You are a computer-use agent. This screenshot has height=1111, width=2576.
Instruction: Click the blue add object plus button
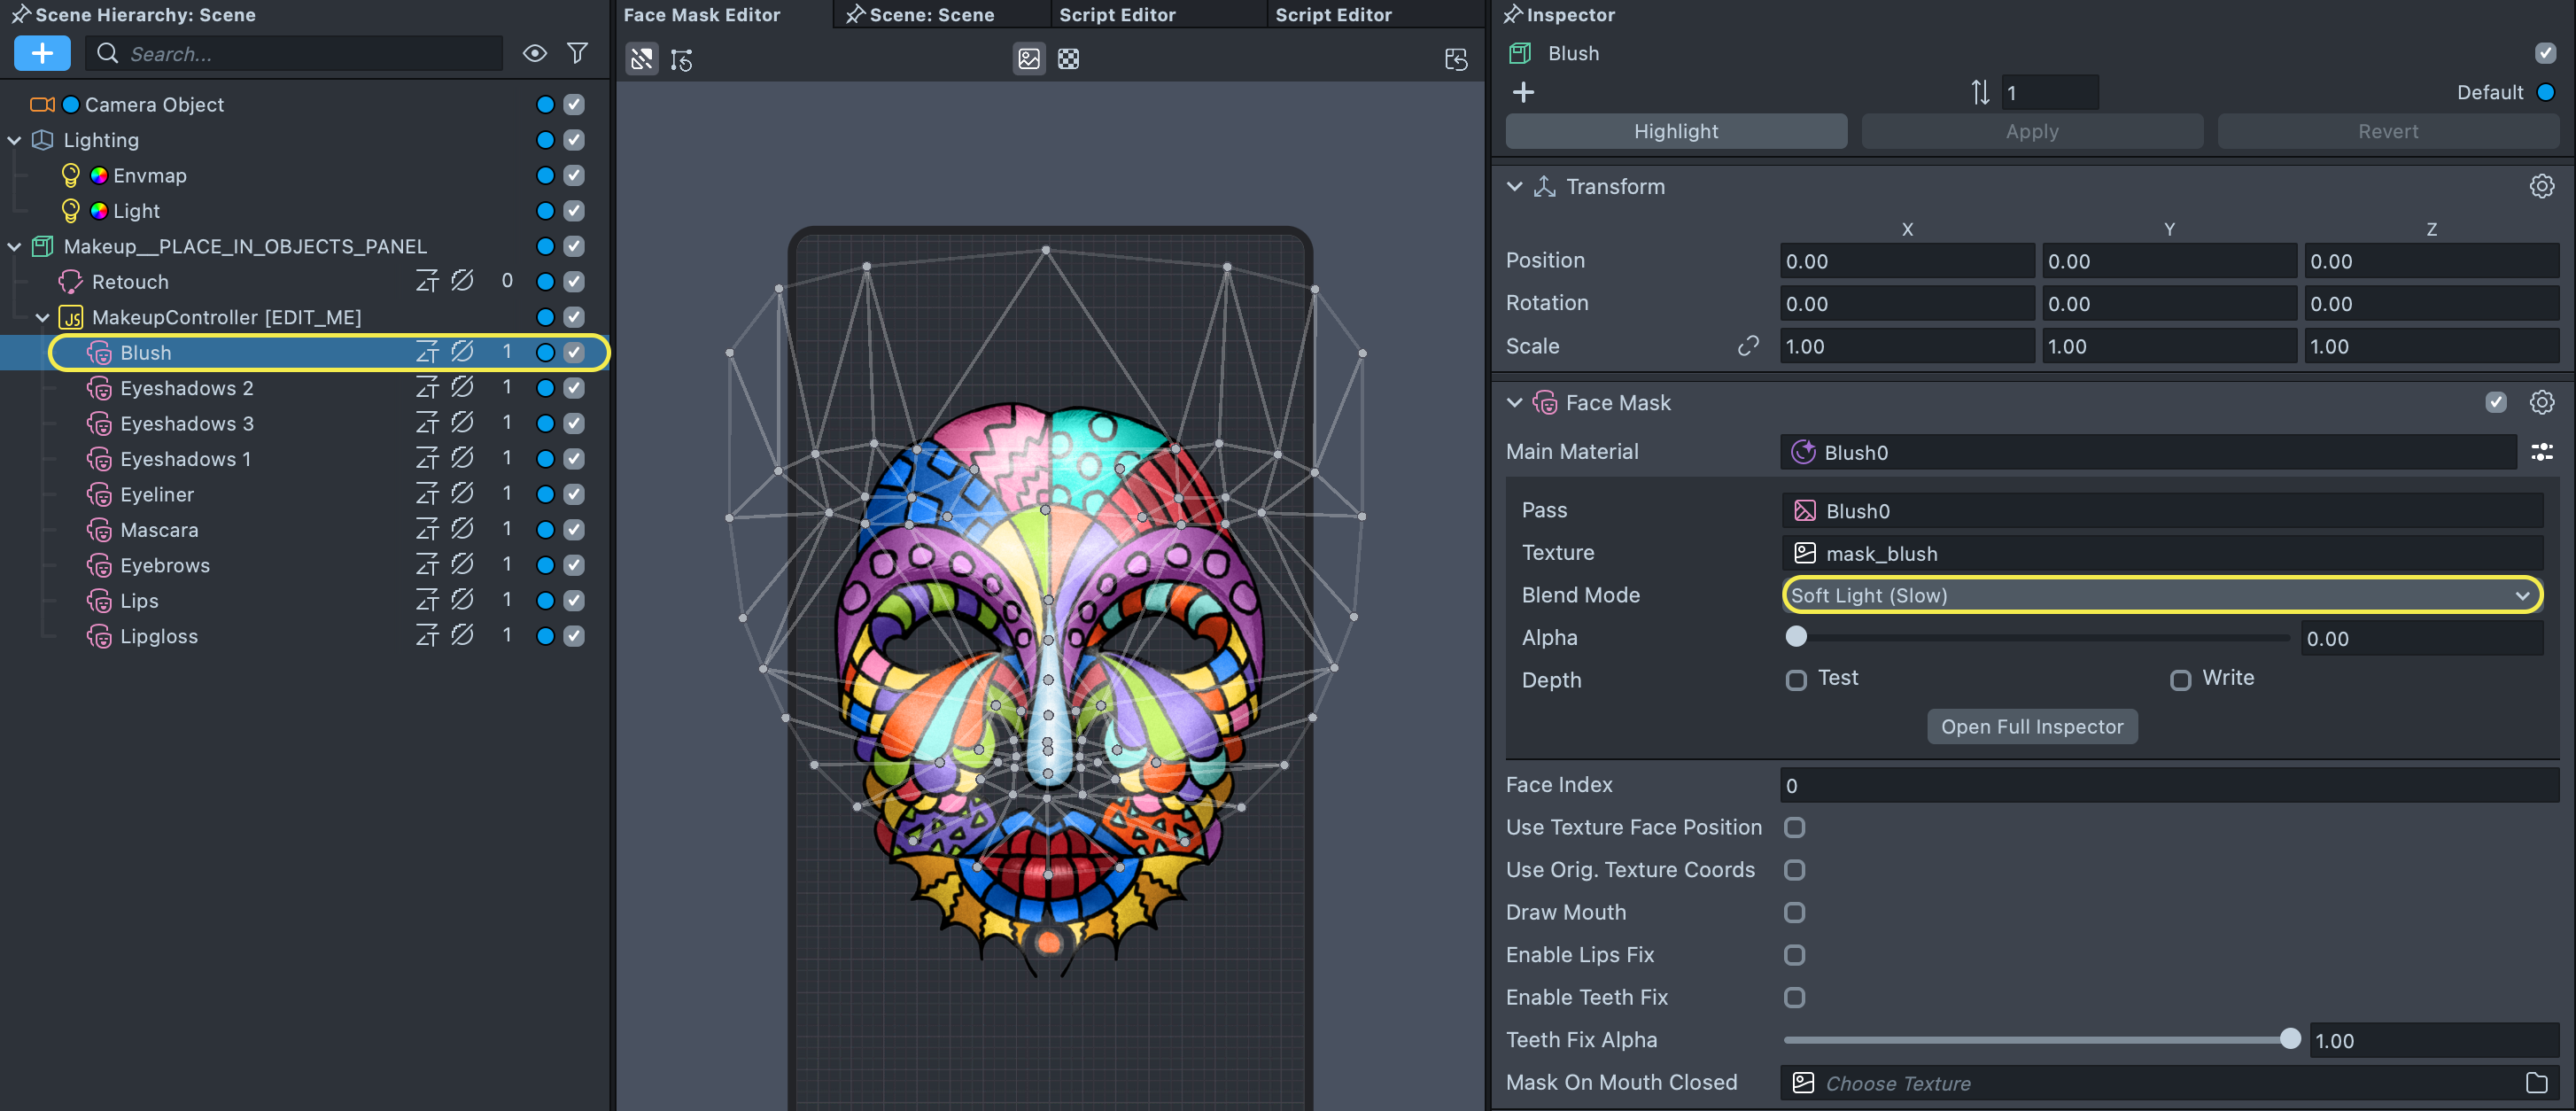[x=42, y=53]
